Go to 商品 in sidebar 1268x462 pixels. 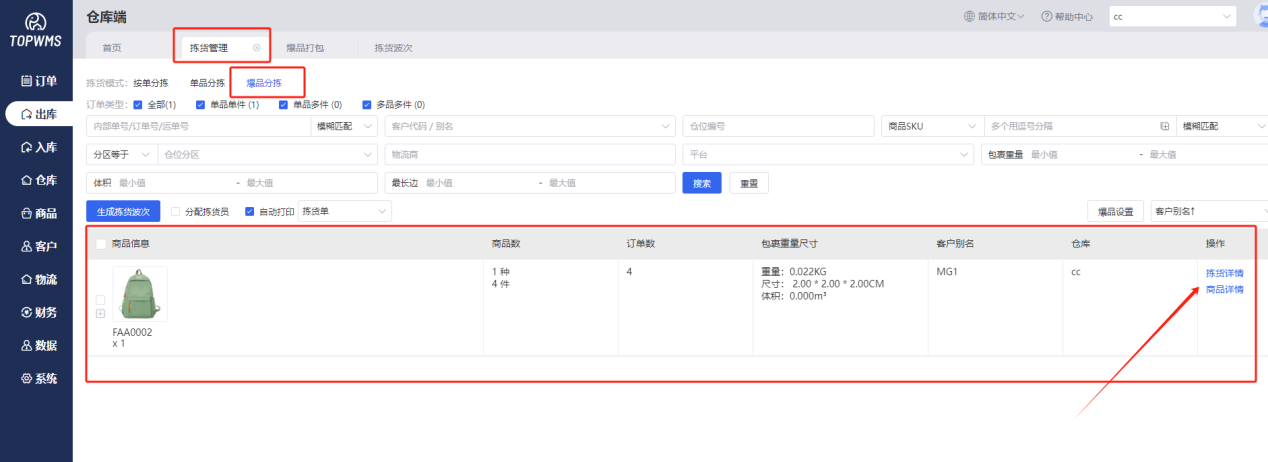point(26,213)
